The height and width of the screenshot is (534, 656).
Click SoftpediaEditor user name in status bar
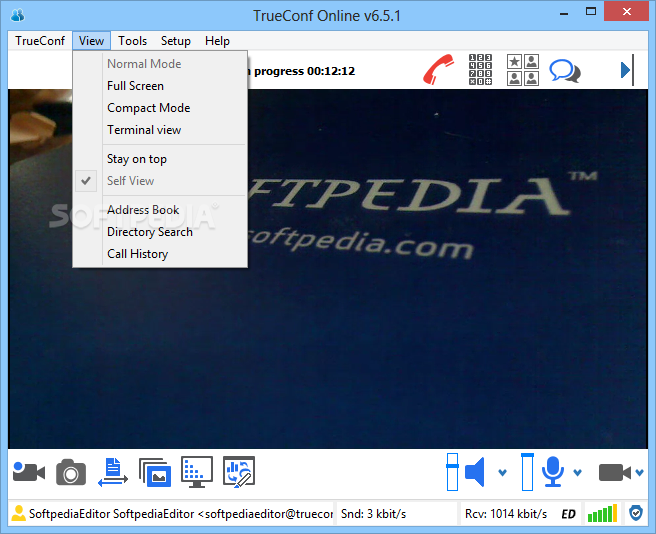180,513
